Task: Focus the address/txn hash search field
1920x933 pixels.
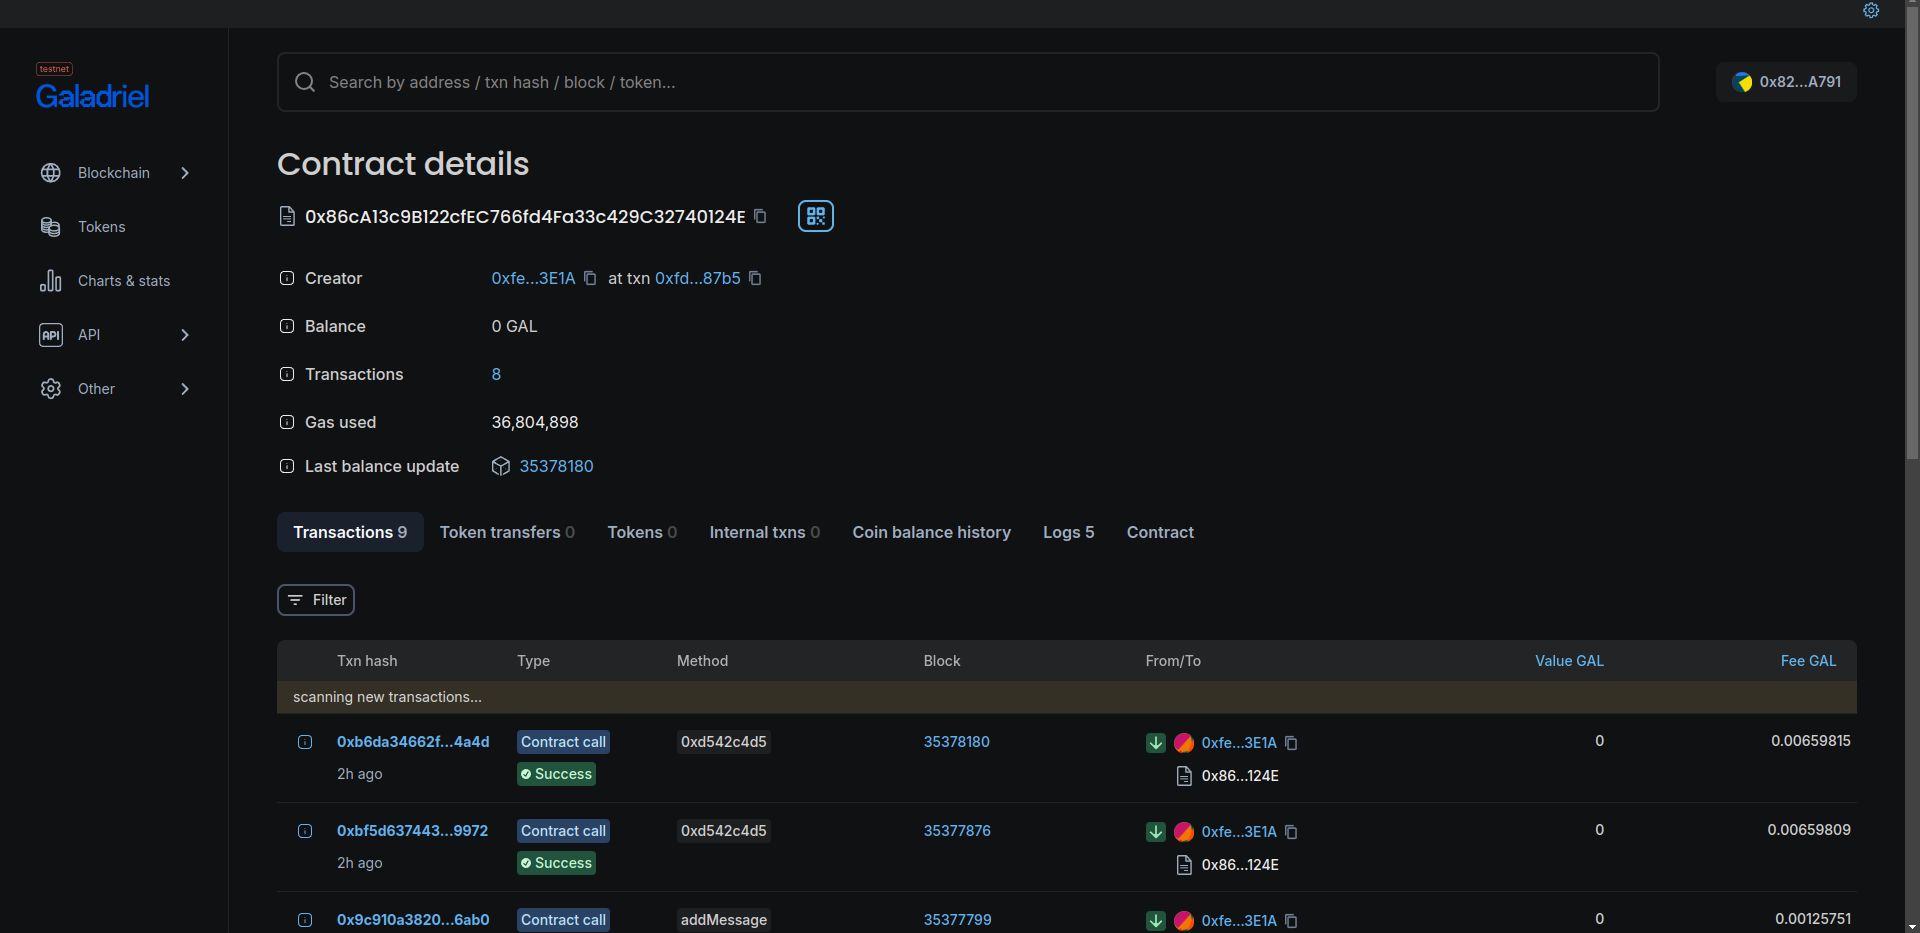Action: click(x=968, y=82)
